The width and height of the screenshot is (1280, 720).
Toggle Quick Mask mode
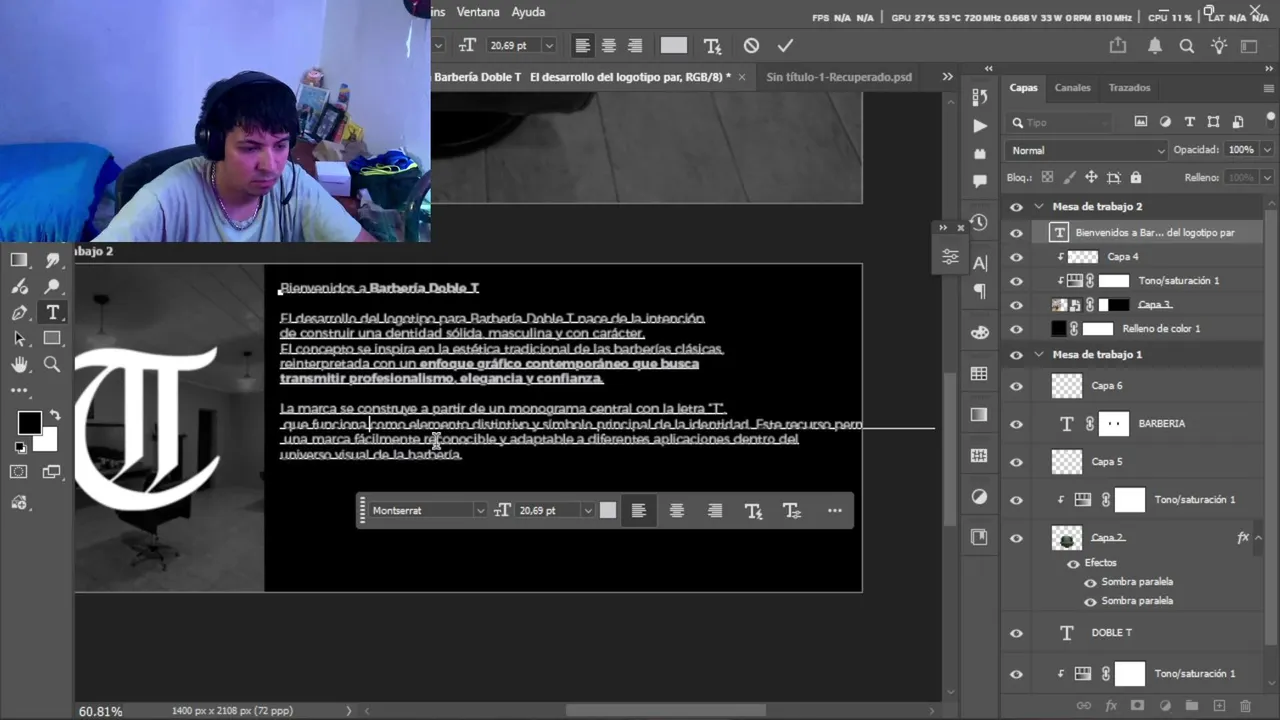[x=19, y=472]
